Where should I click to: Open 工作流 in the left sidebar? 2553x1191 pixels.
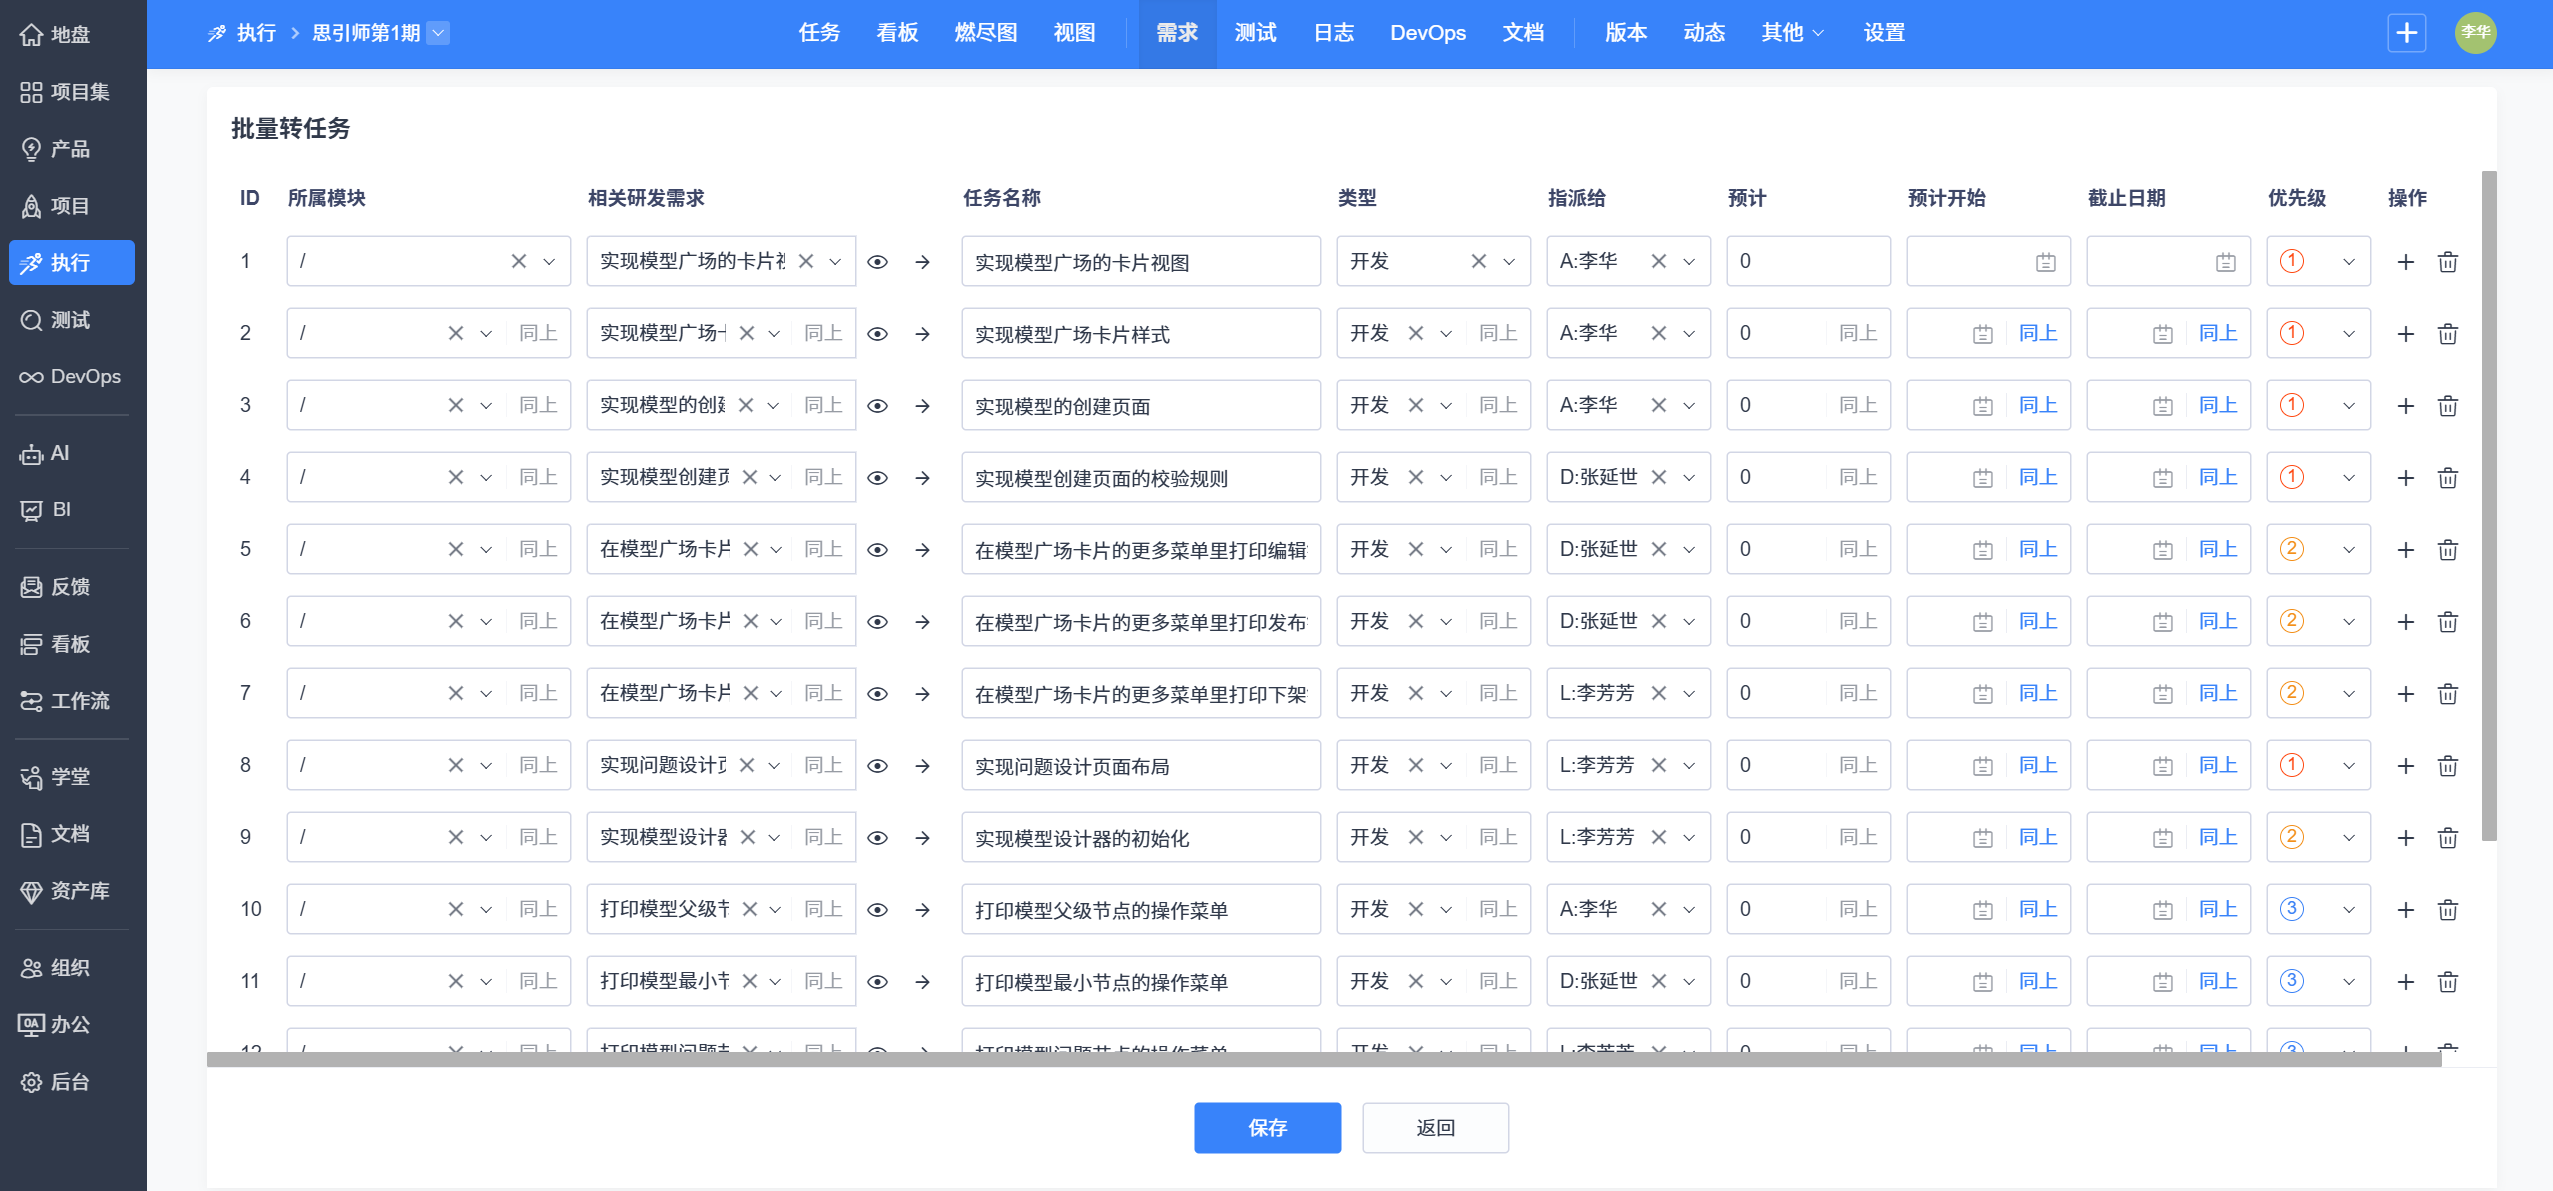click(72, 700)
